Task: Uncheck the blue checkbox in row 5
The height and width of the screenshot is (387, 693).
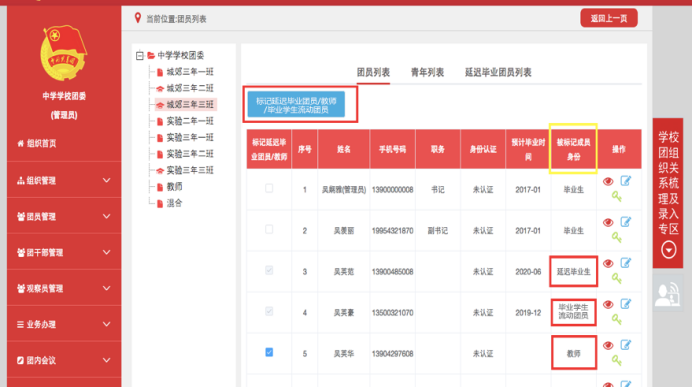Action: pos(269,352)
